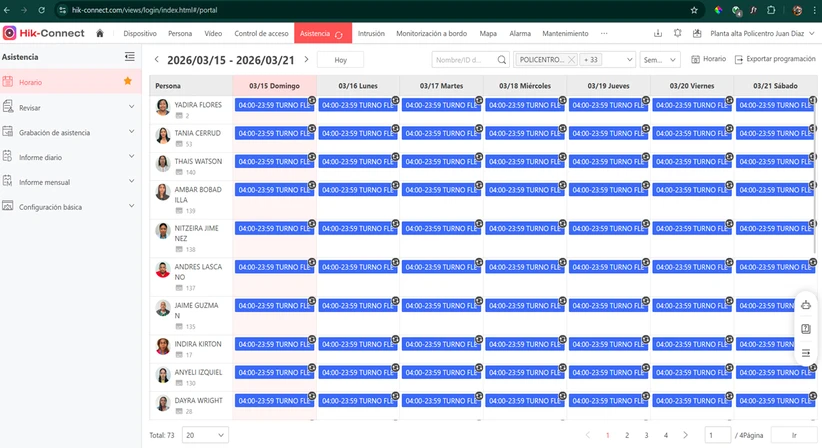Click the floating list settings icon
This screenshot has width=822, height=448.
pyautogui.click(x=806, y=353)
